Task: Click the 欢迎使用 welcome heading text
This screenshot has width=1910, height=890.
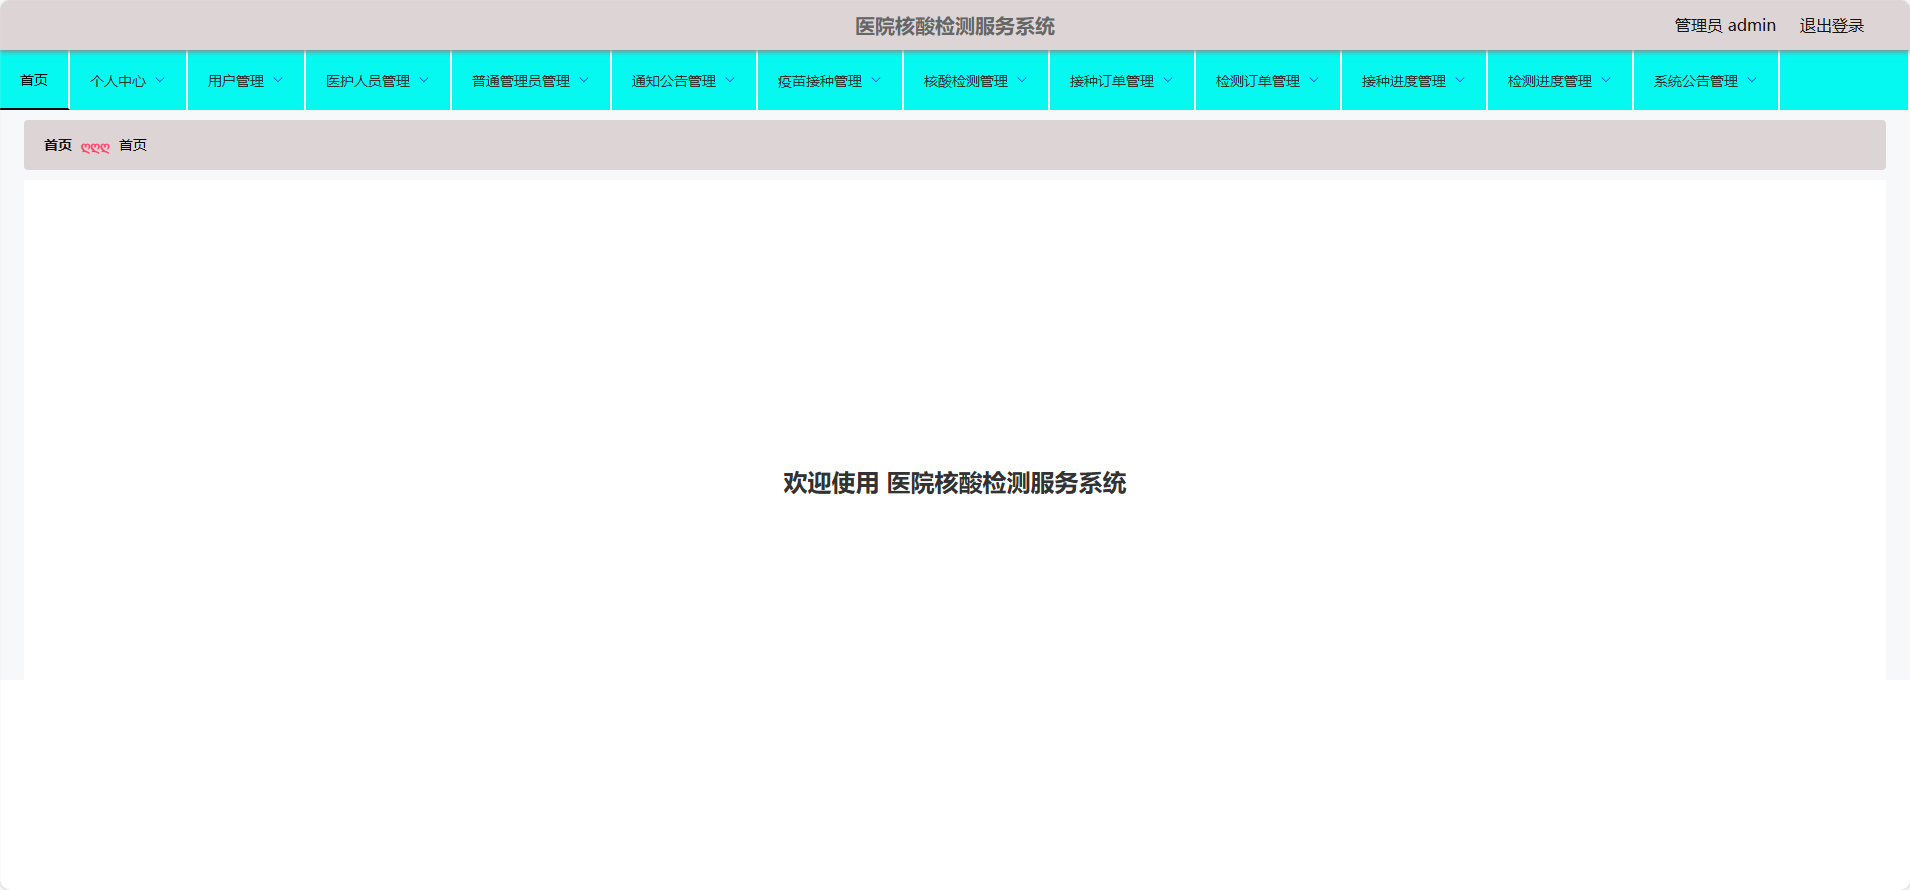Action: 955,483
